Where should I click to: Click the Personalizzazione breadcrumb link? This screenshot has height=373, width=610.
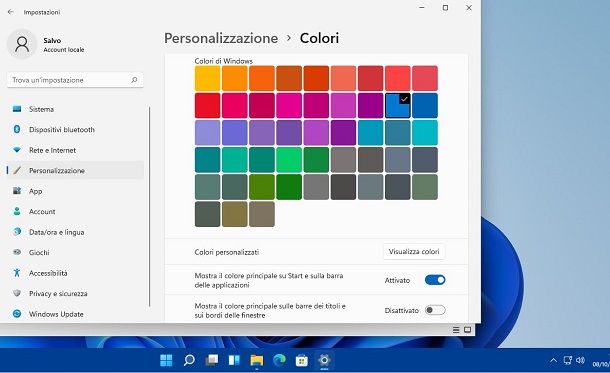(221, 38)
